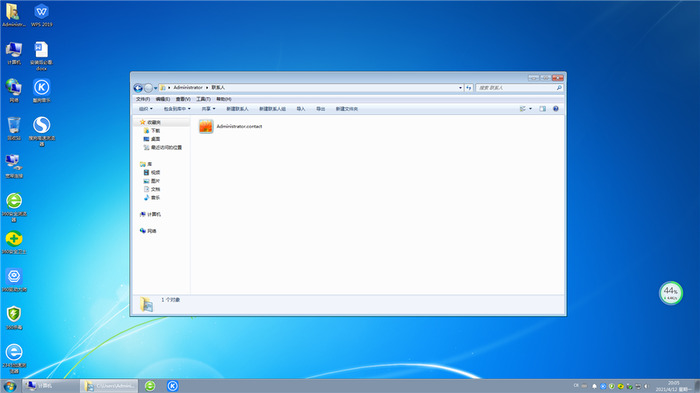
Task: Click the Kugou music K desktop icon
Action: click(42, 91)
